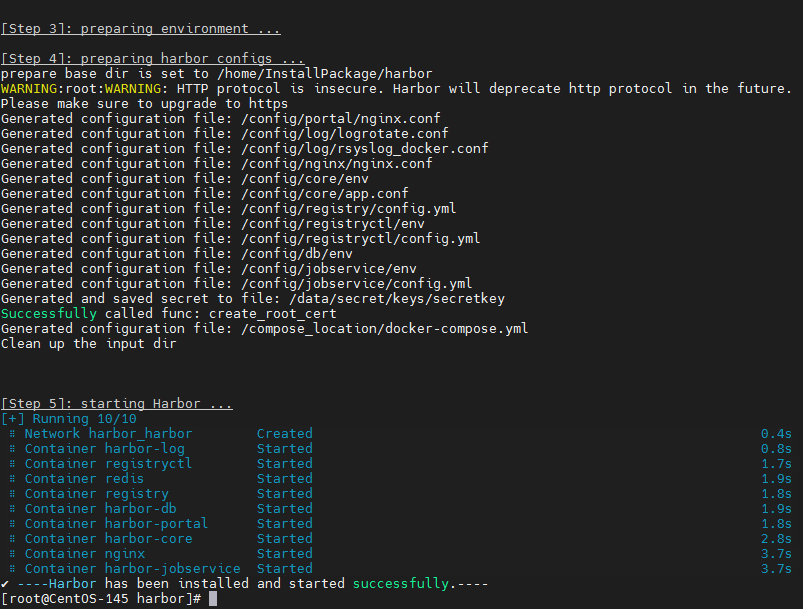Click the path /config/jobservice/env
Screen dimensions: 803x609
[x=329, y=268]
